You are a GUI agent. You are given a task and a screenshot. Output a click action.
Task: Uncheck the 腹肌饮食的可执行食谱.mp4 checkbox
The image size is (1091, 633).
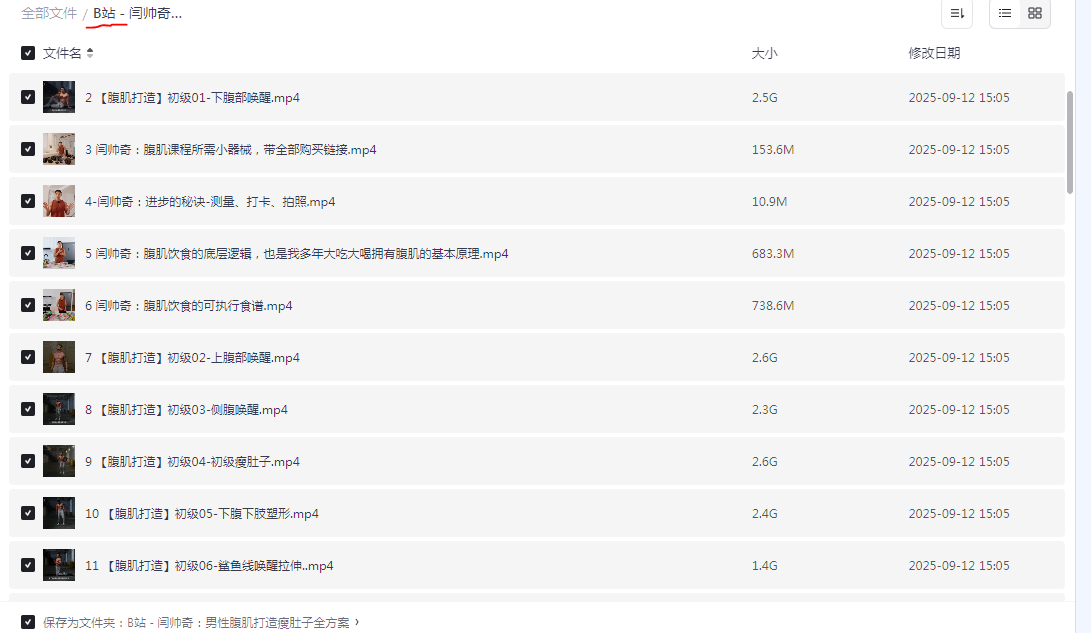point(28,305)
